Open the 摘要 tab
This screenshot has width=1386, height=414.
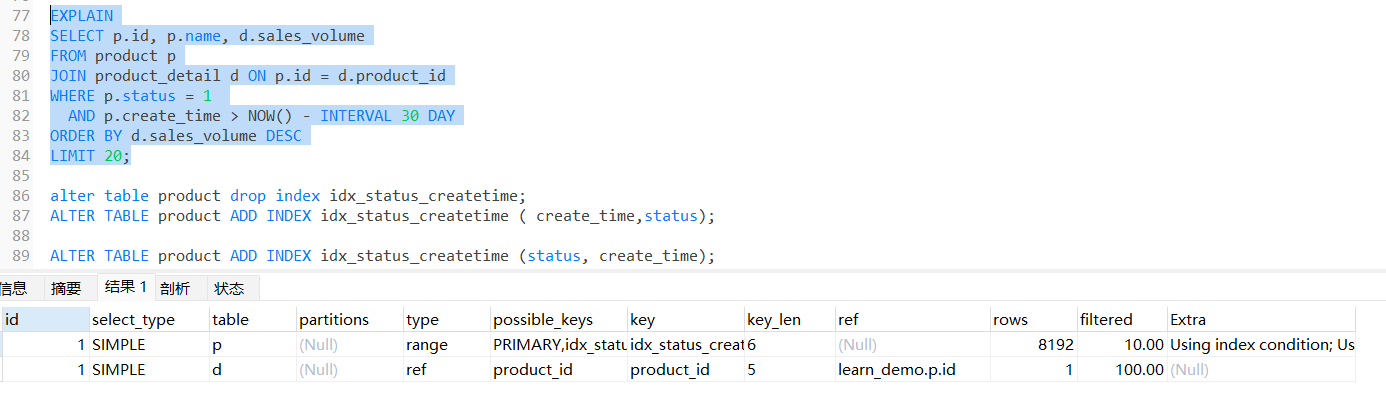66,288
